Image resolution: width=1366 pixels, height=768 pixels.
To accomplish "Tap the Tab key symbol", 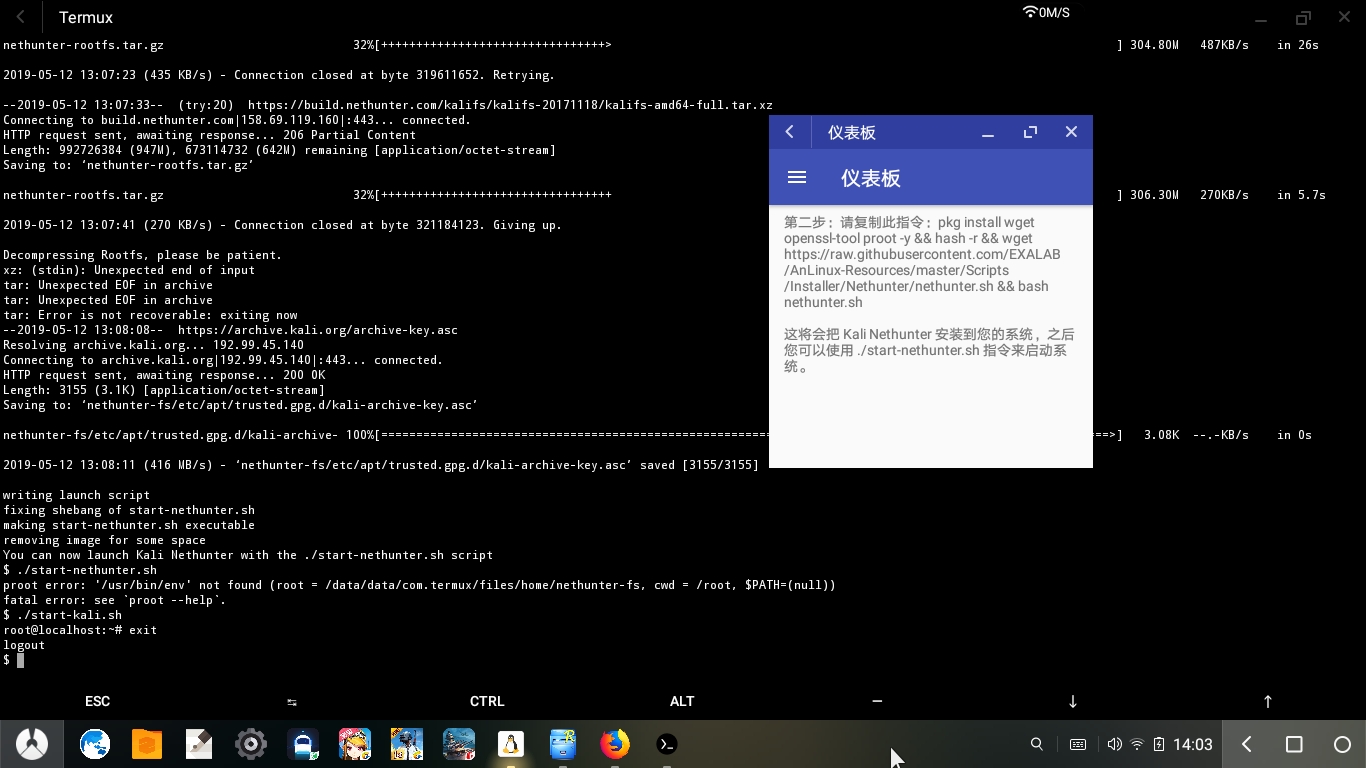I will (x=292, y=702).
